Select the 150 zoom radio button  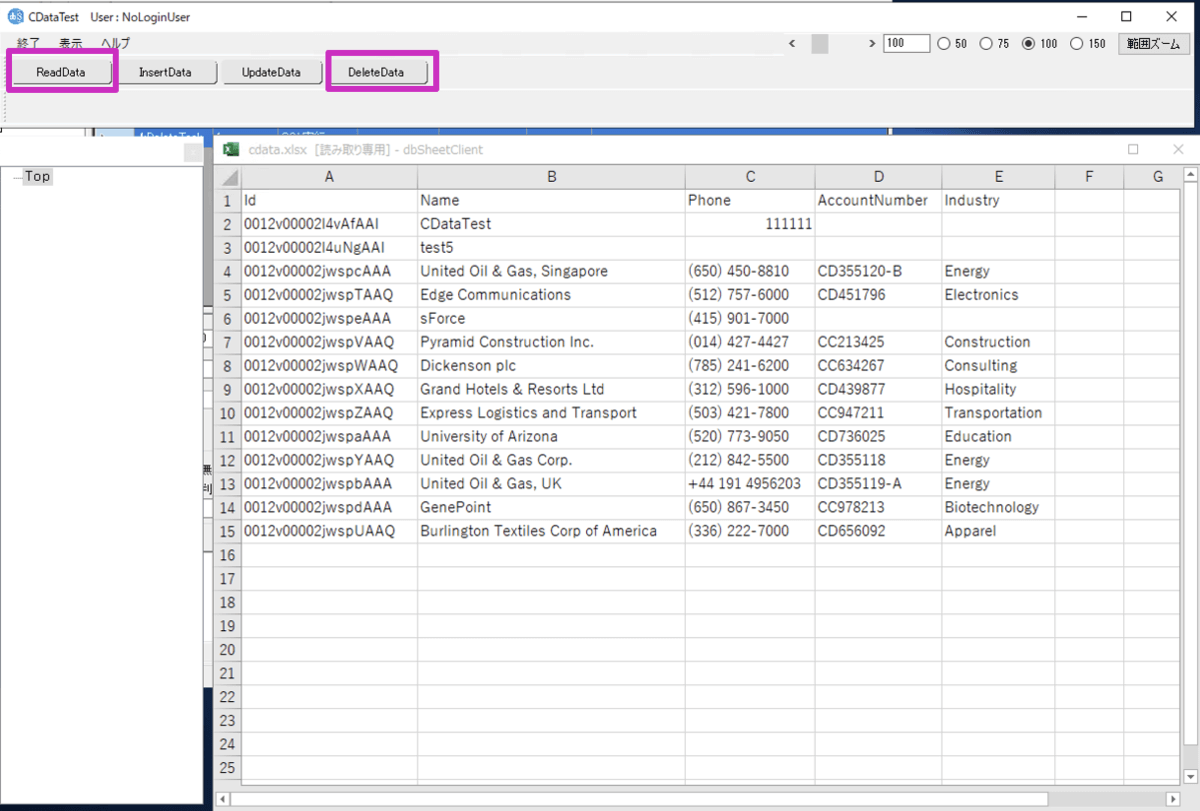pyautogui.click(x=1077, y=44)
